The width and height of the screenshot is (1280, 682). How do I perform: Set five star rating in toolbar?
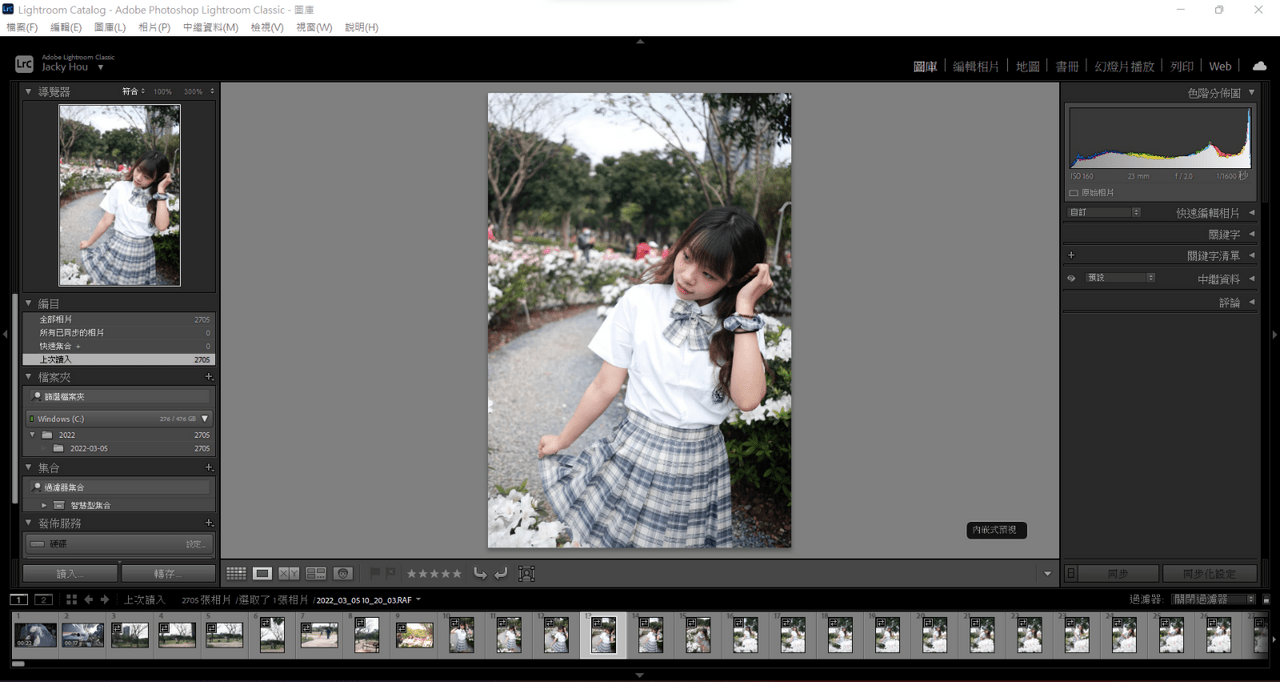click(x=458, y=573)
